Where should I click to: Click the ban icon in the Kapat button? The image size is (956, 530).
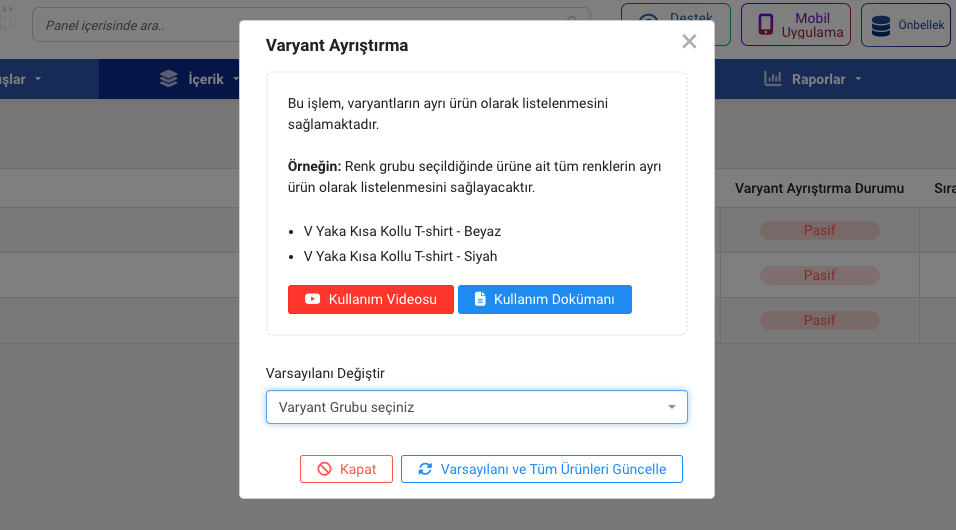tap(324, 469)
